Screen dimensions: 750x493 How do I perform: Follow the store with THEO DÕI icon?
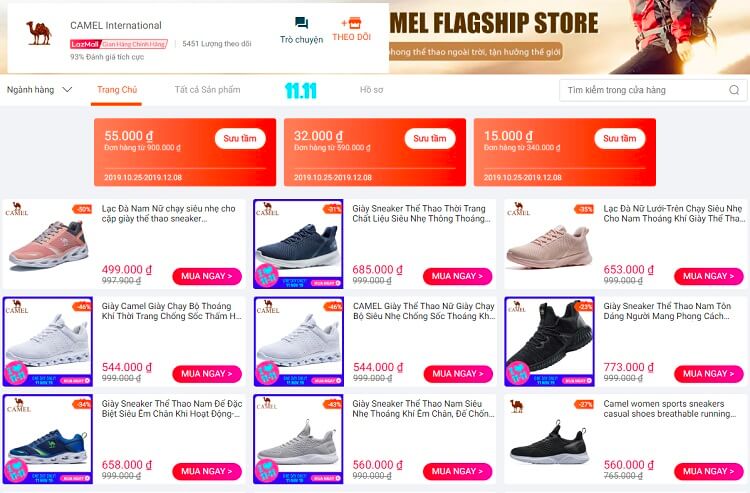tap(352, 23)
